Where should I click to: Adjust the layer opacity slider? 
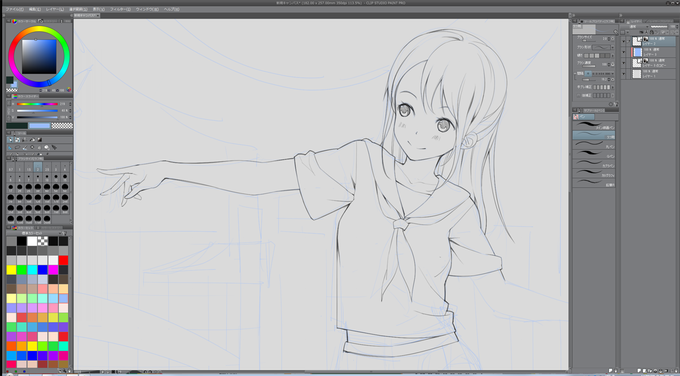click(x=659, y=26)
